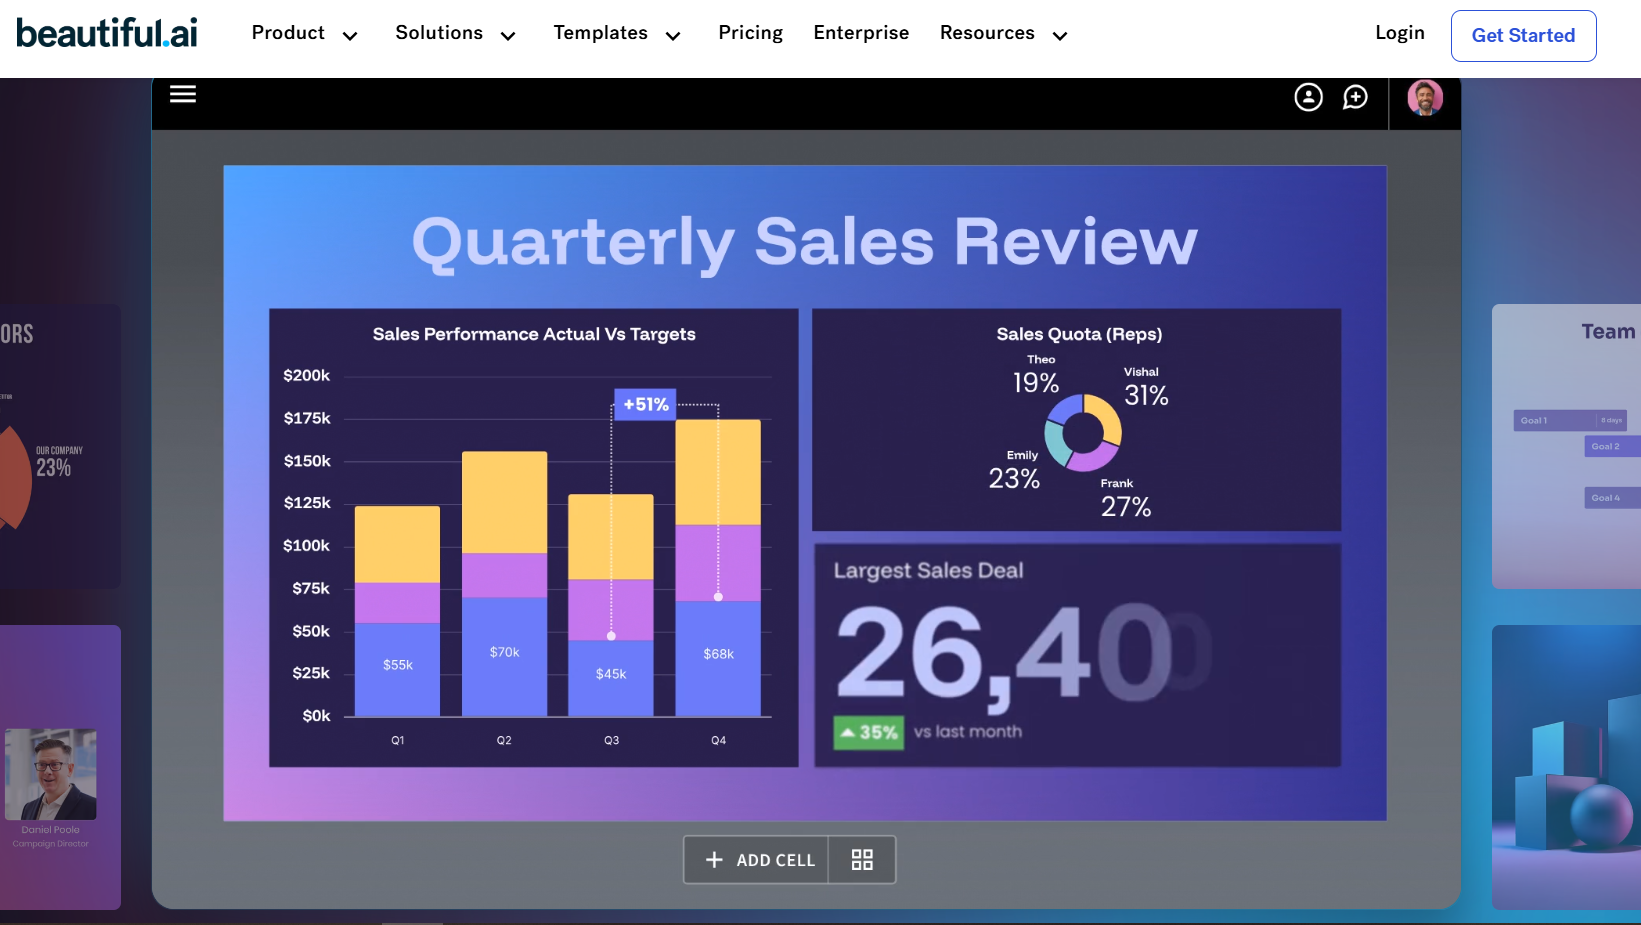The image size is (1641, 925).
Task: Open the Enterprise menu item
Action: click(x=861, y=33)
